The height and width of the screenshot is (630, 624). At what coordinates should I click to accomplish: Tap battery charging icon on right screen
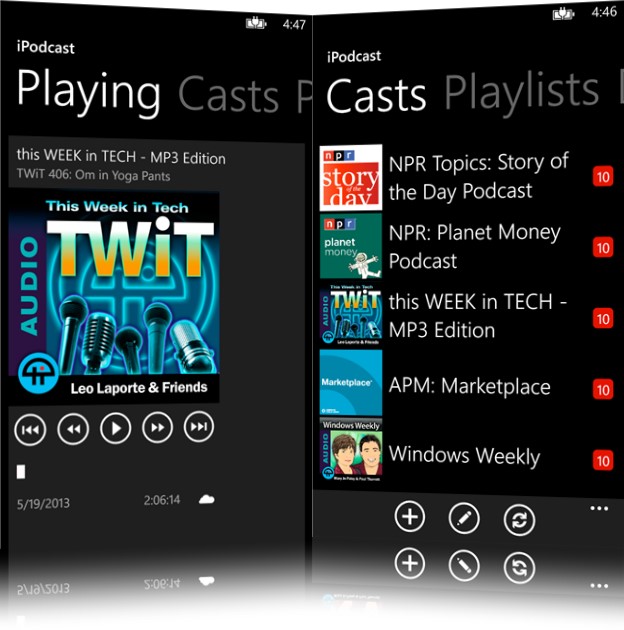(563, 14)
